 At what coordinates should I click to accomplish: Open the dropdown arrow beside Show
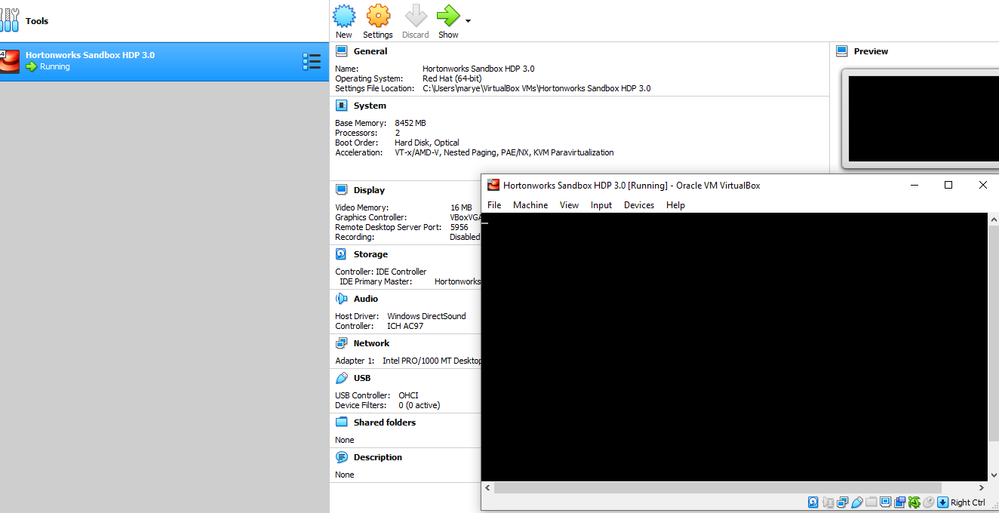pos(468,21)
